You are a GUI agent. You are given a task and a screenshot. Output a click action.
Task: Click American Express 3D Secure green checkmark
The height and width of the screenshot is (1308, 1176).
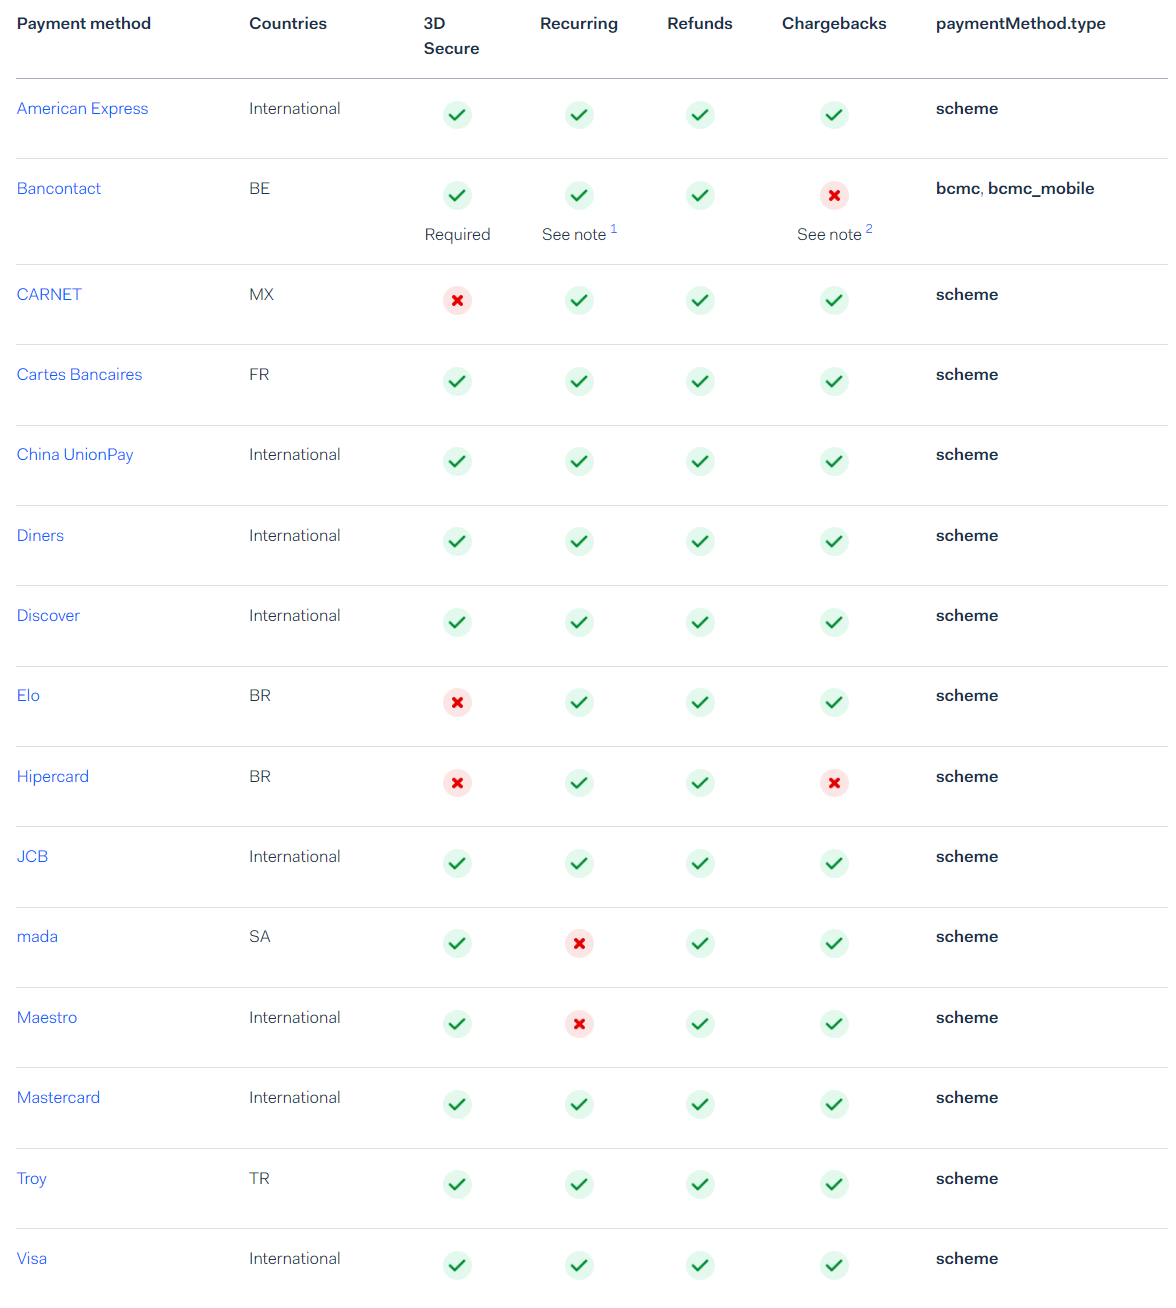[457, 115]
